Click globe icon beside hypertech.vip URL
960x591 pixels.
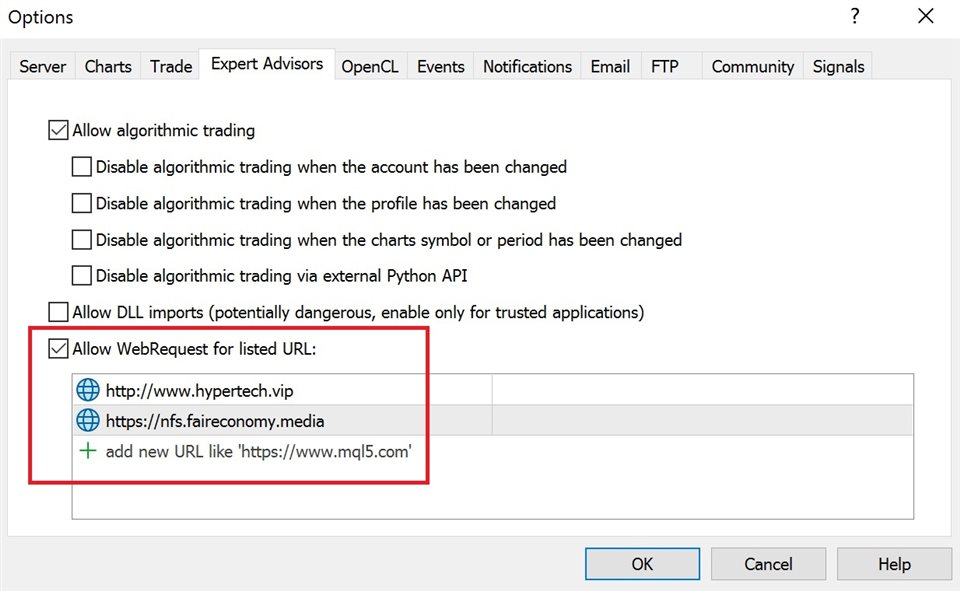[x=88, y=391]
